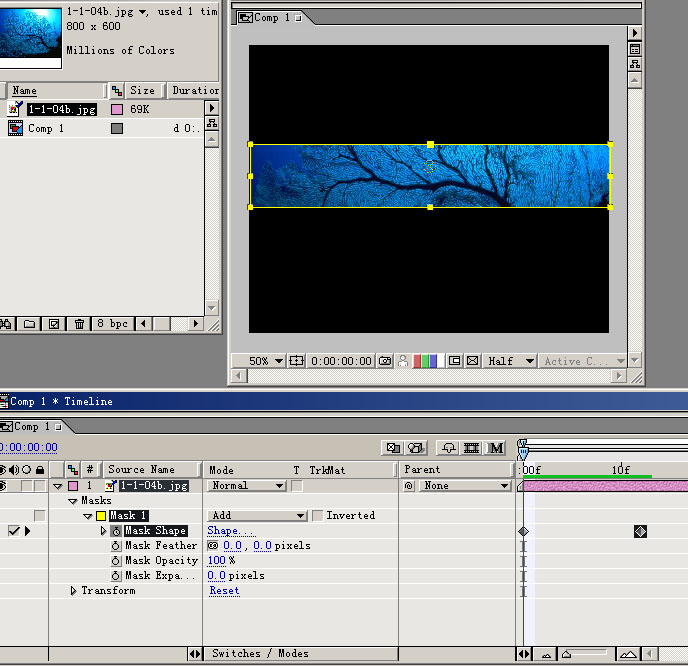Click timeline current time 0:00:00:00
The height and width of the screenshot is (666, 688).
[29, 448]
